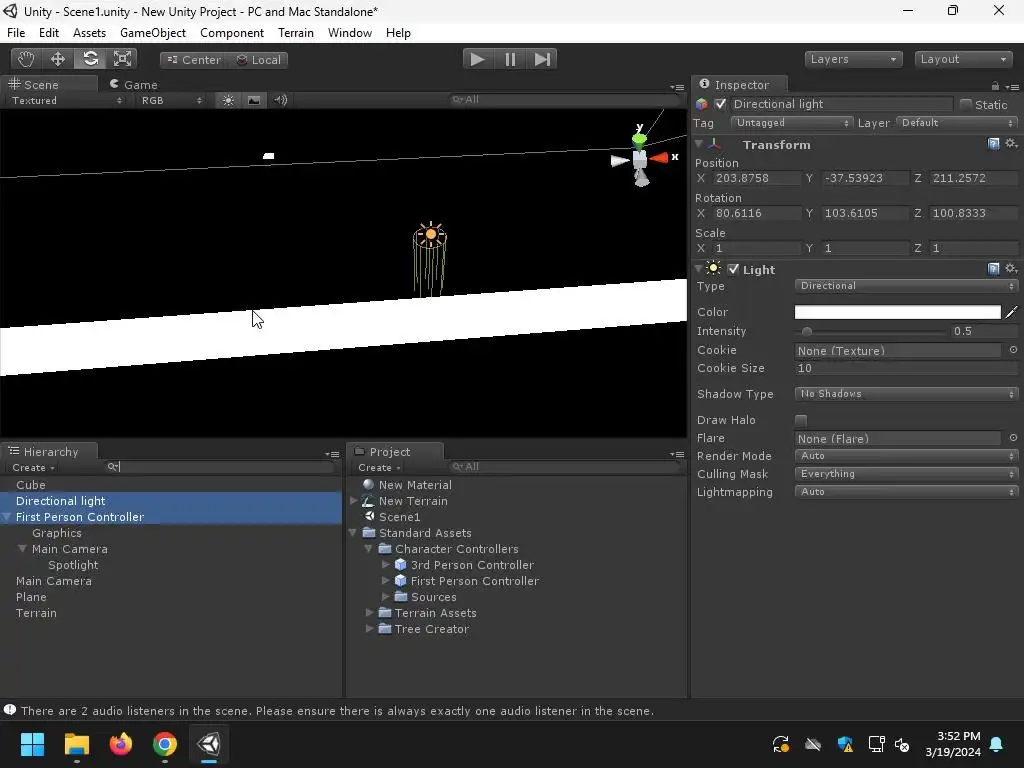Toggle the scene game overlay image icon
Image resolution: width=1024 pixels, height=768 pixels.
pos(253,101)
